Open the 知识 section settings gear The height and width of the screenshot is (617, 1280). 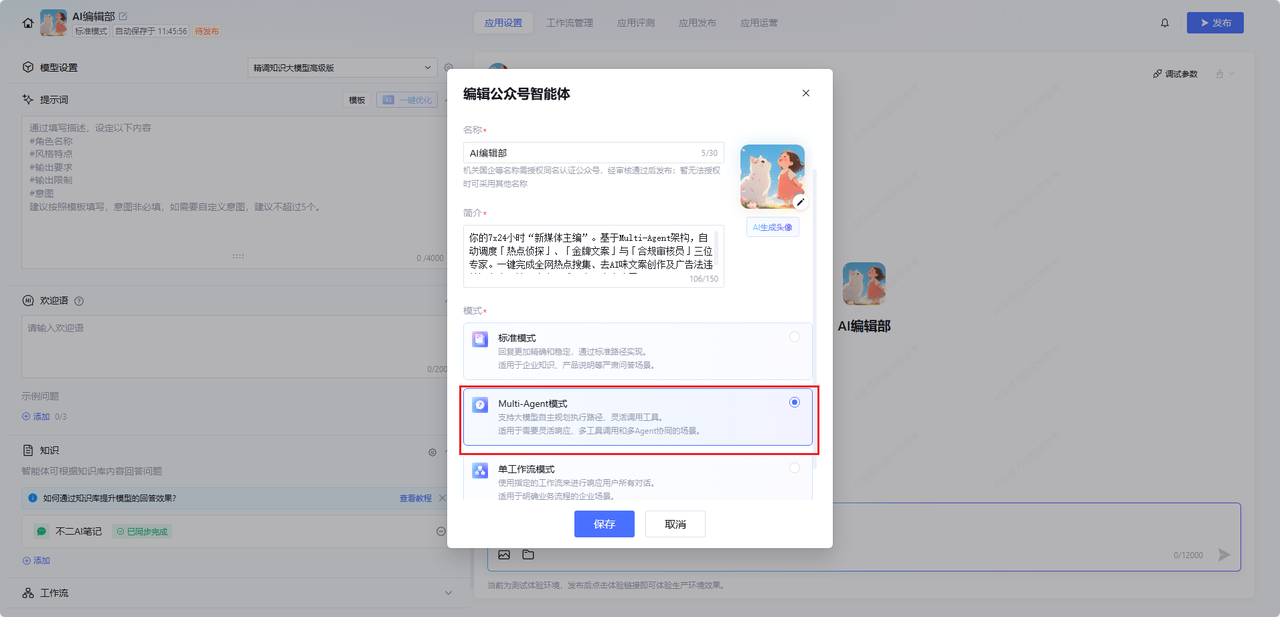pyautogui.click(x=432, y=452)
